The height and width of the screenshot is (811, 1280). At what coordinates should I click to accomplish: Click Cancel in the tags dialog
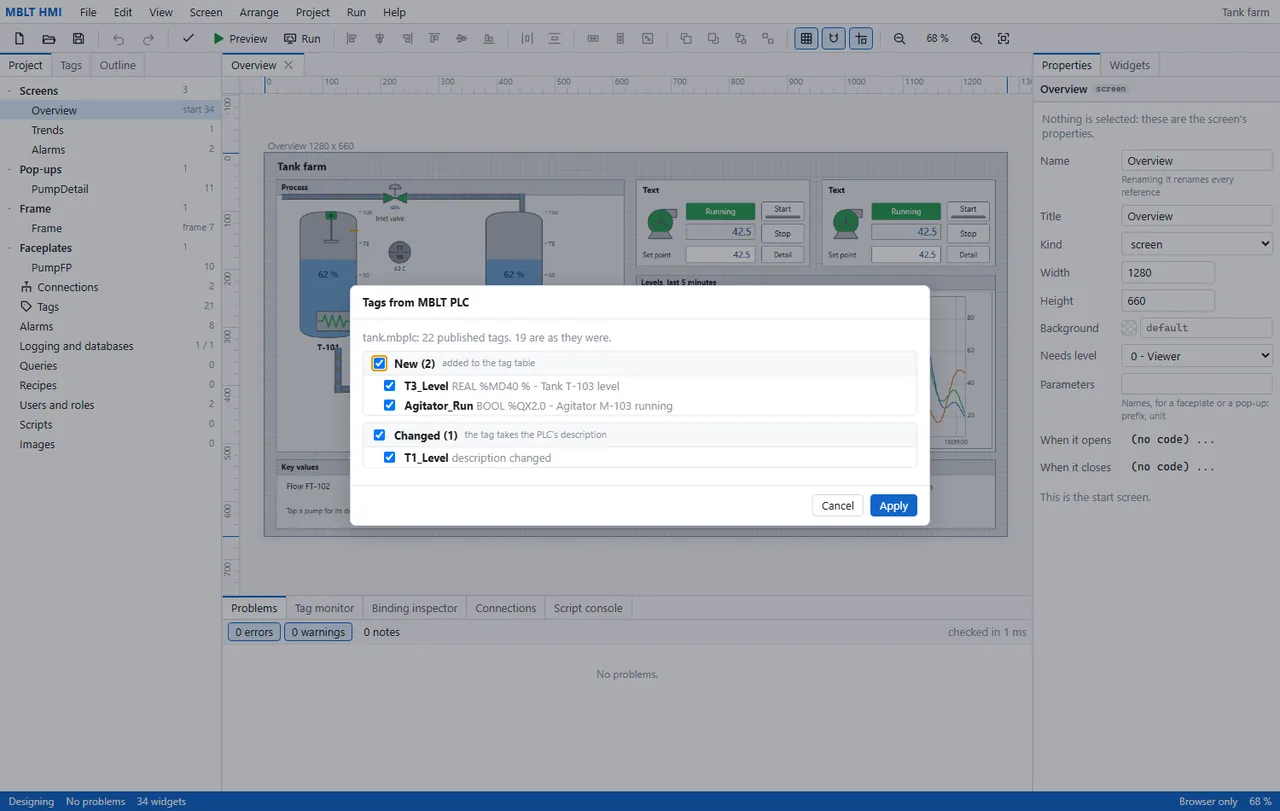click(x=838, y=506)
